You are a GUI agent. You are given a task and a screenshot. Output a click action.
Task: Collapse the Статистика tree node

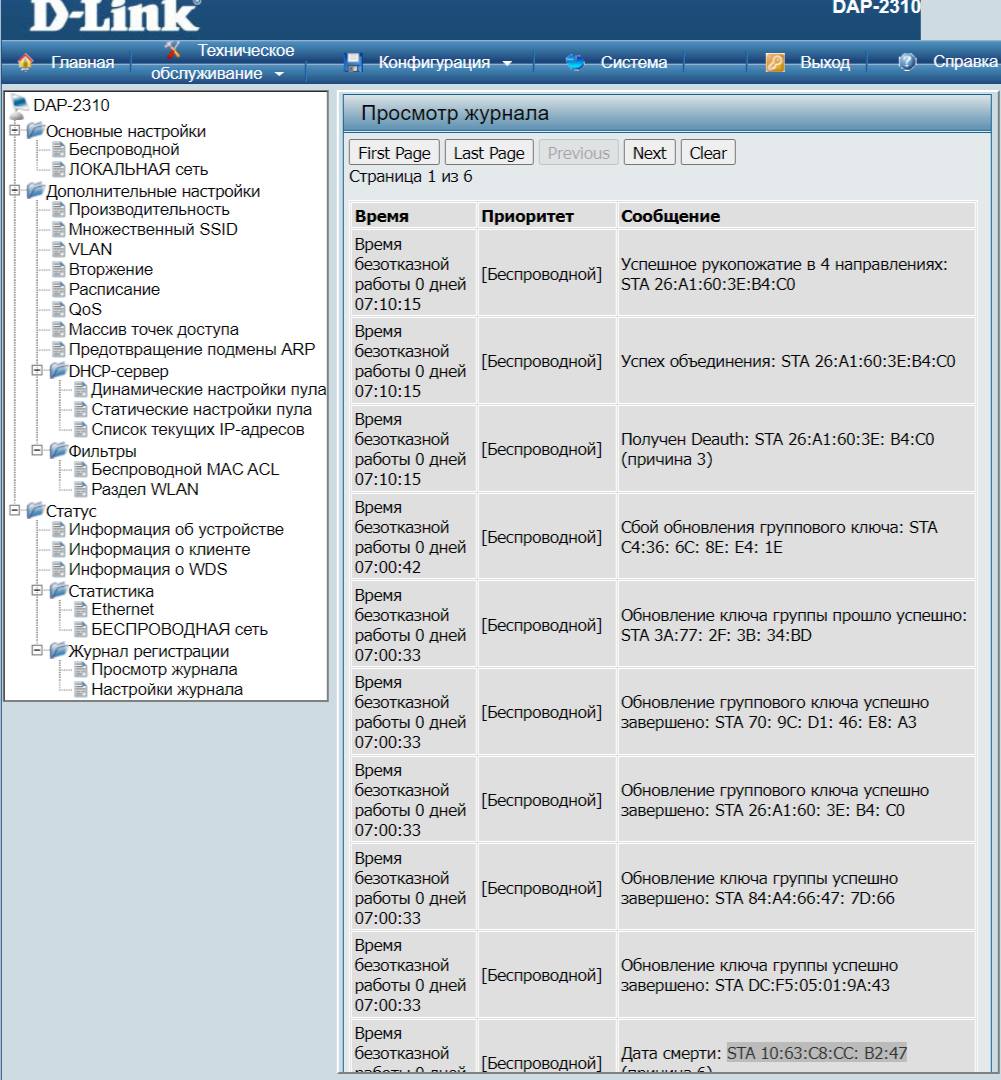[x=38, y=590]
